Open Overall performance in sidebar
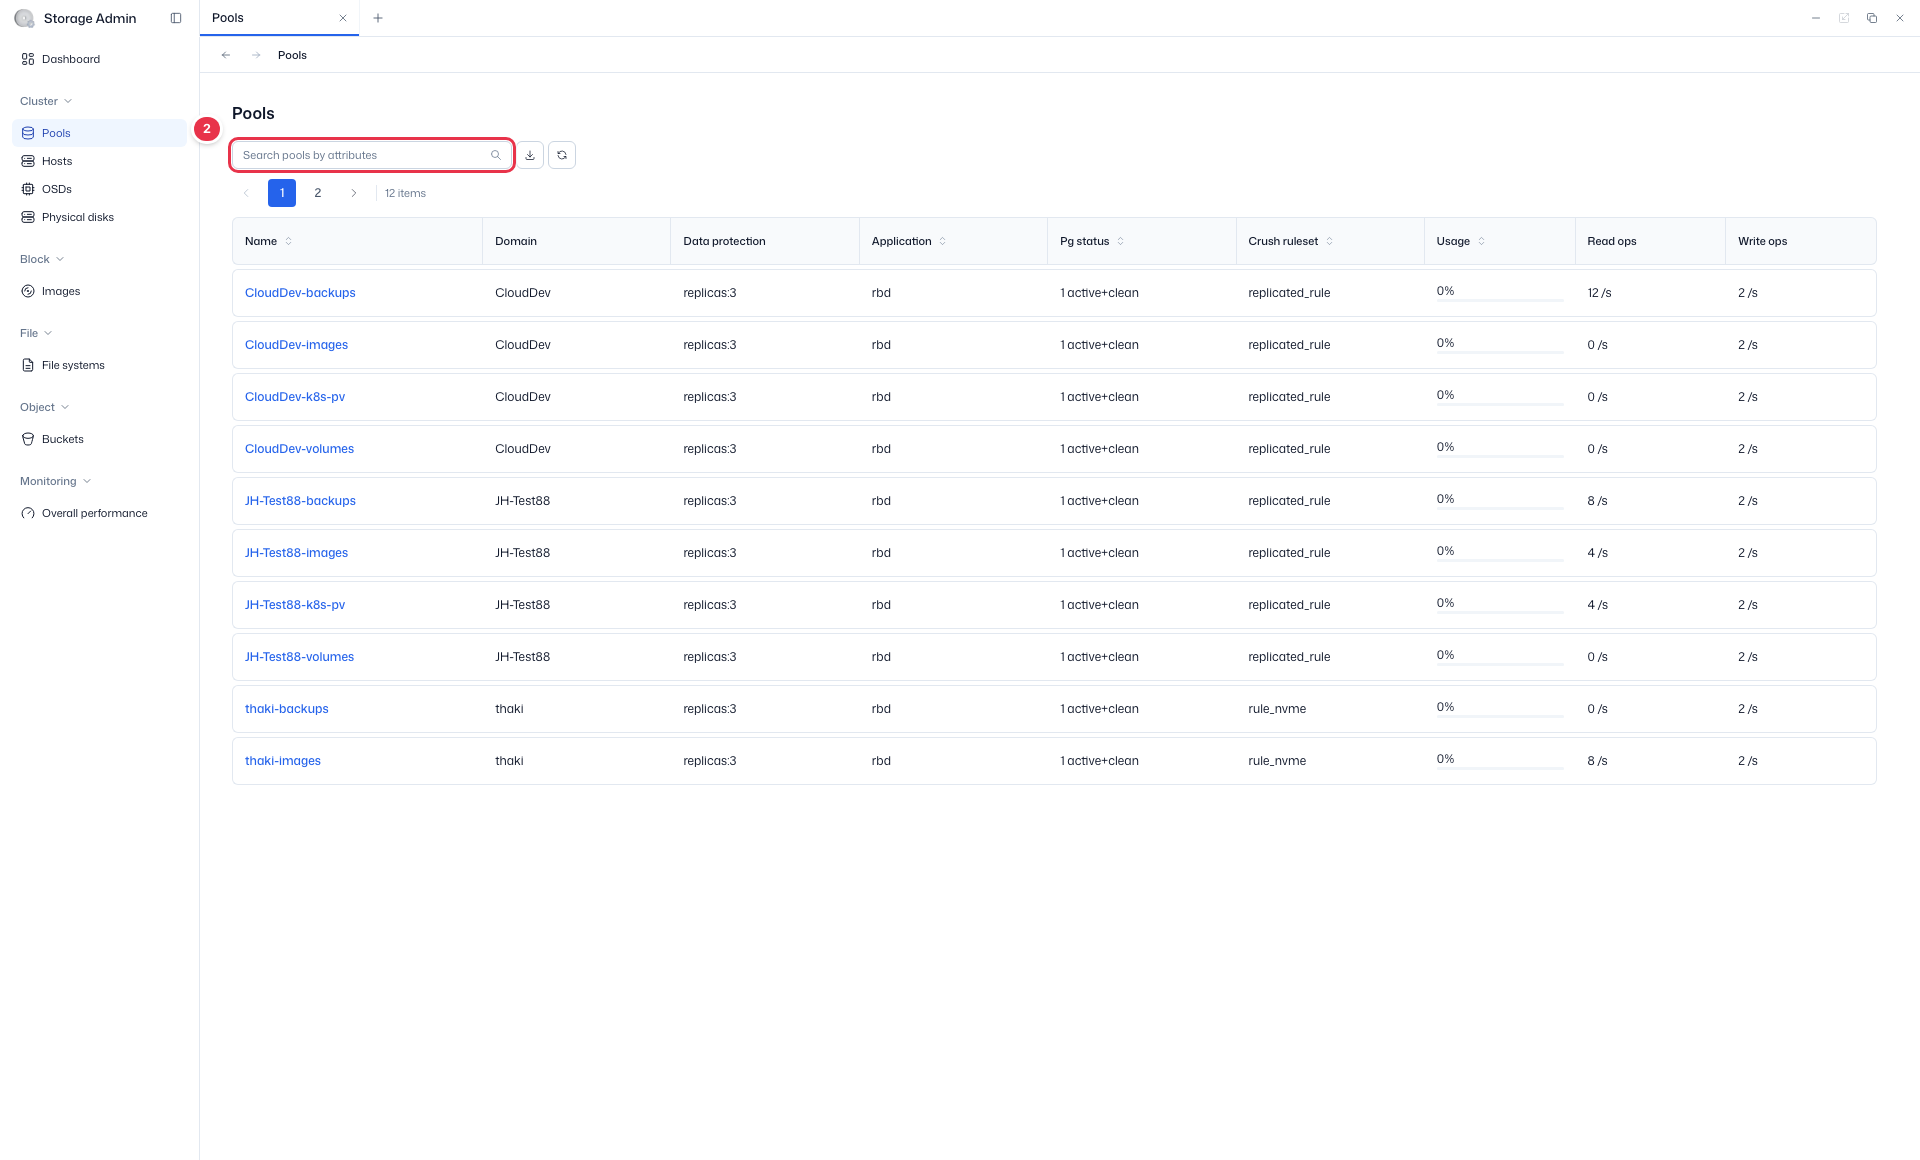 (x=99, y=513)
